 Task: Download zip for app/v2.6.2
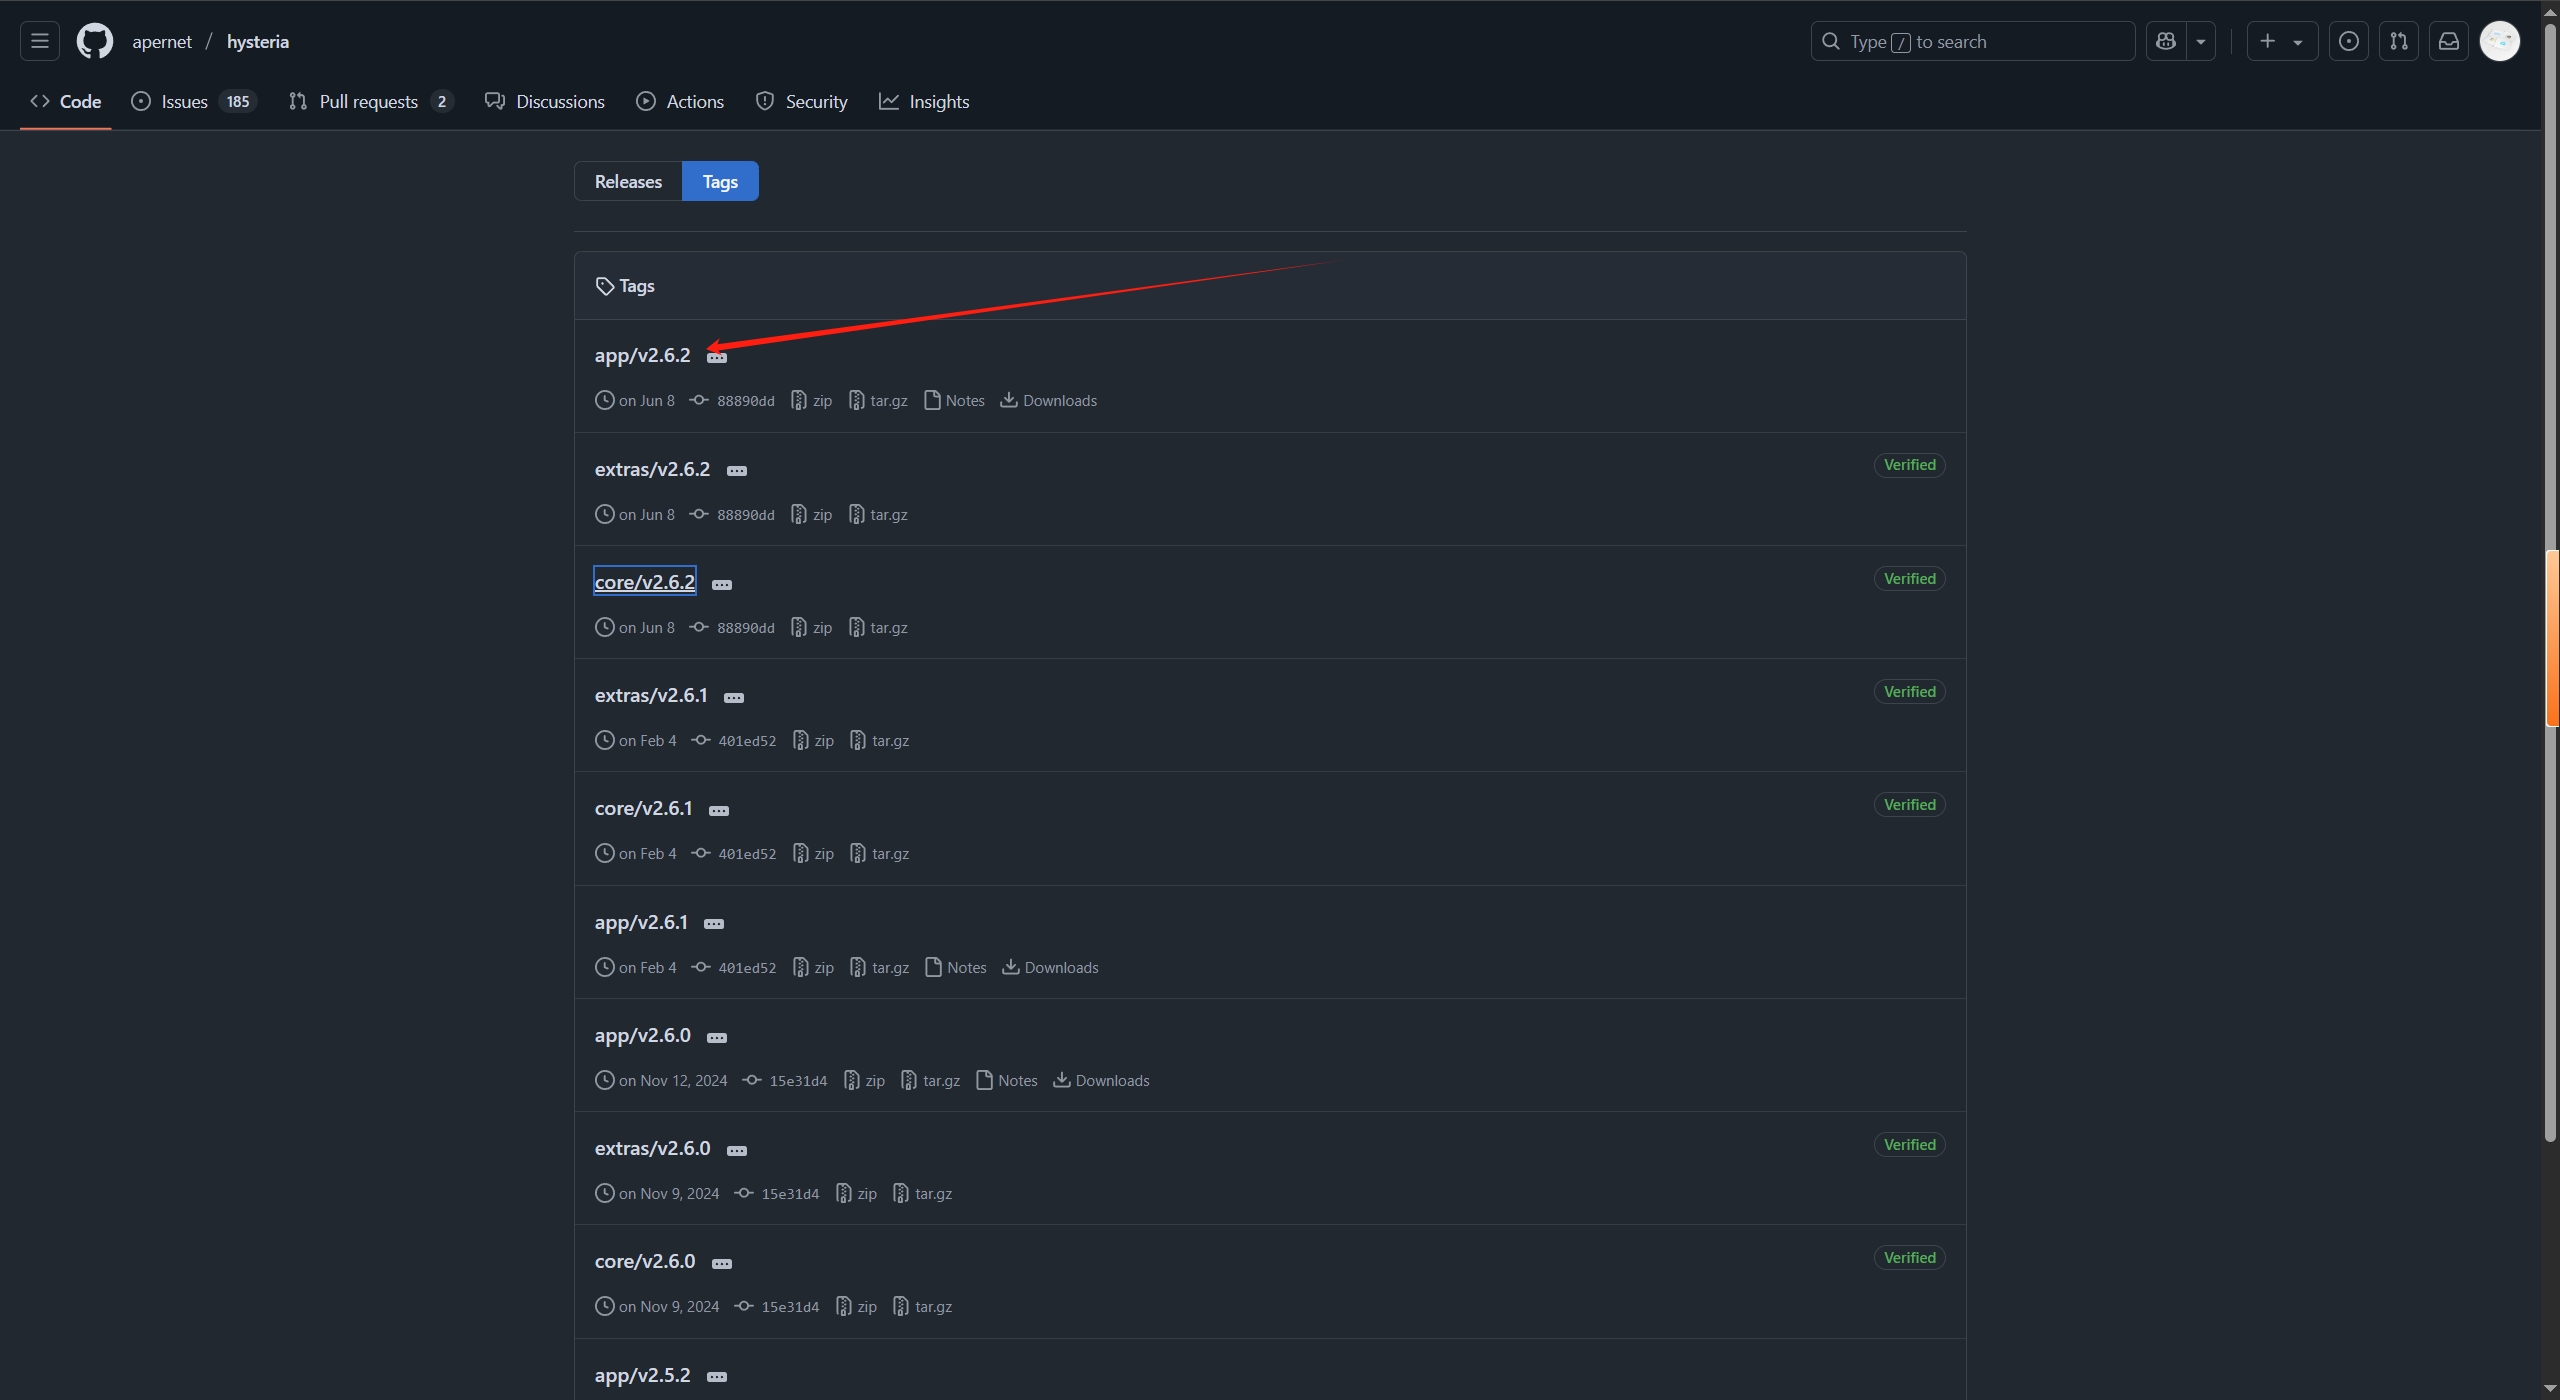[x=812, y=400]
